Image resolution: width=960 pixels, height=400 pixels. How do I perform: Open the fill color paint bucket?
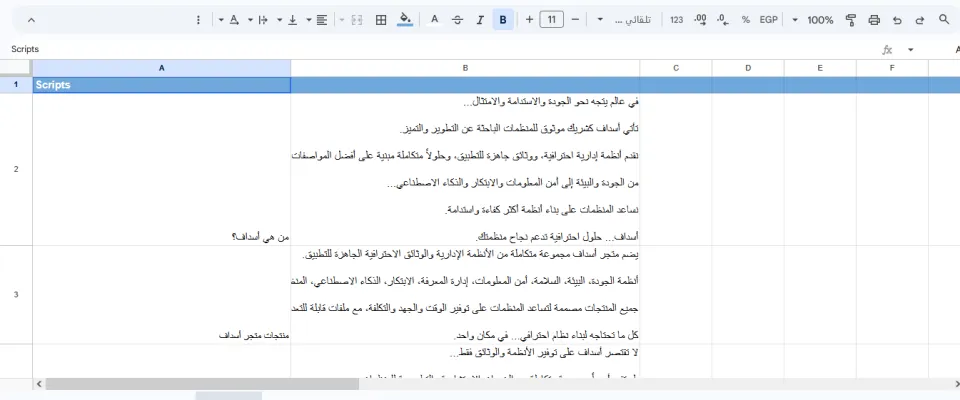click(404, 20)
